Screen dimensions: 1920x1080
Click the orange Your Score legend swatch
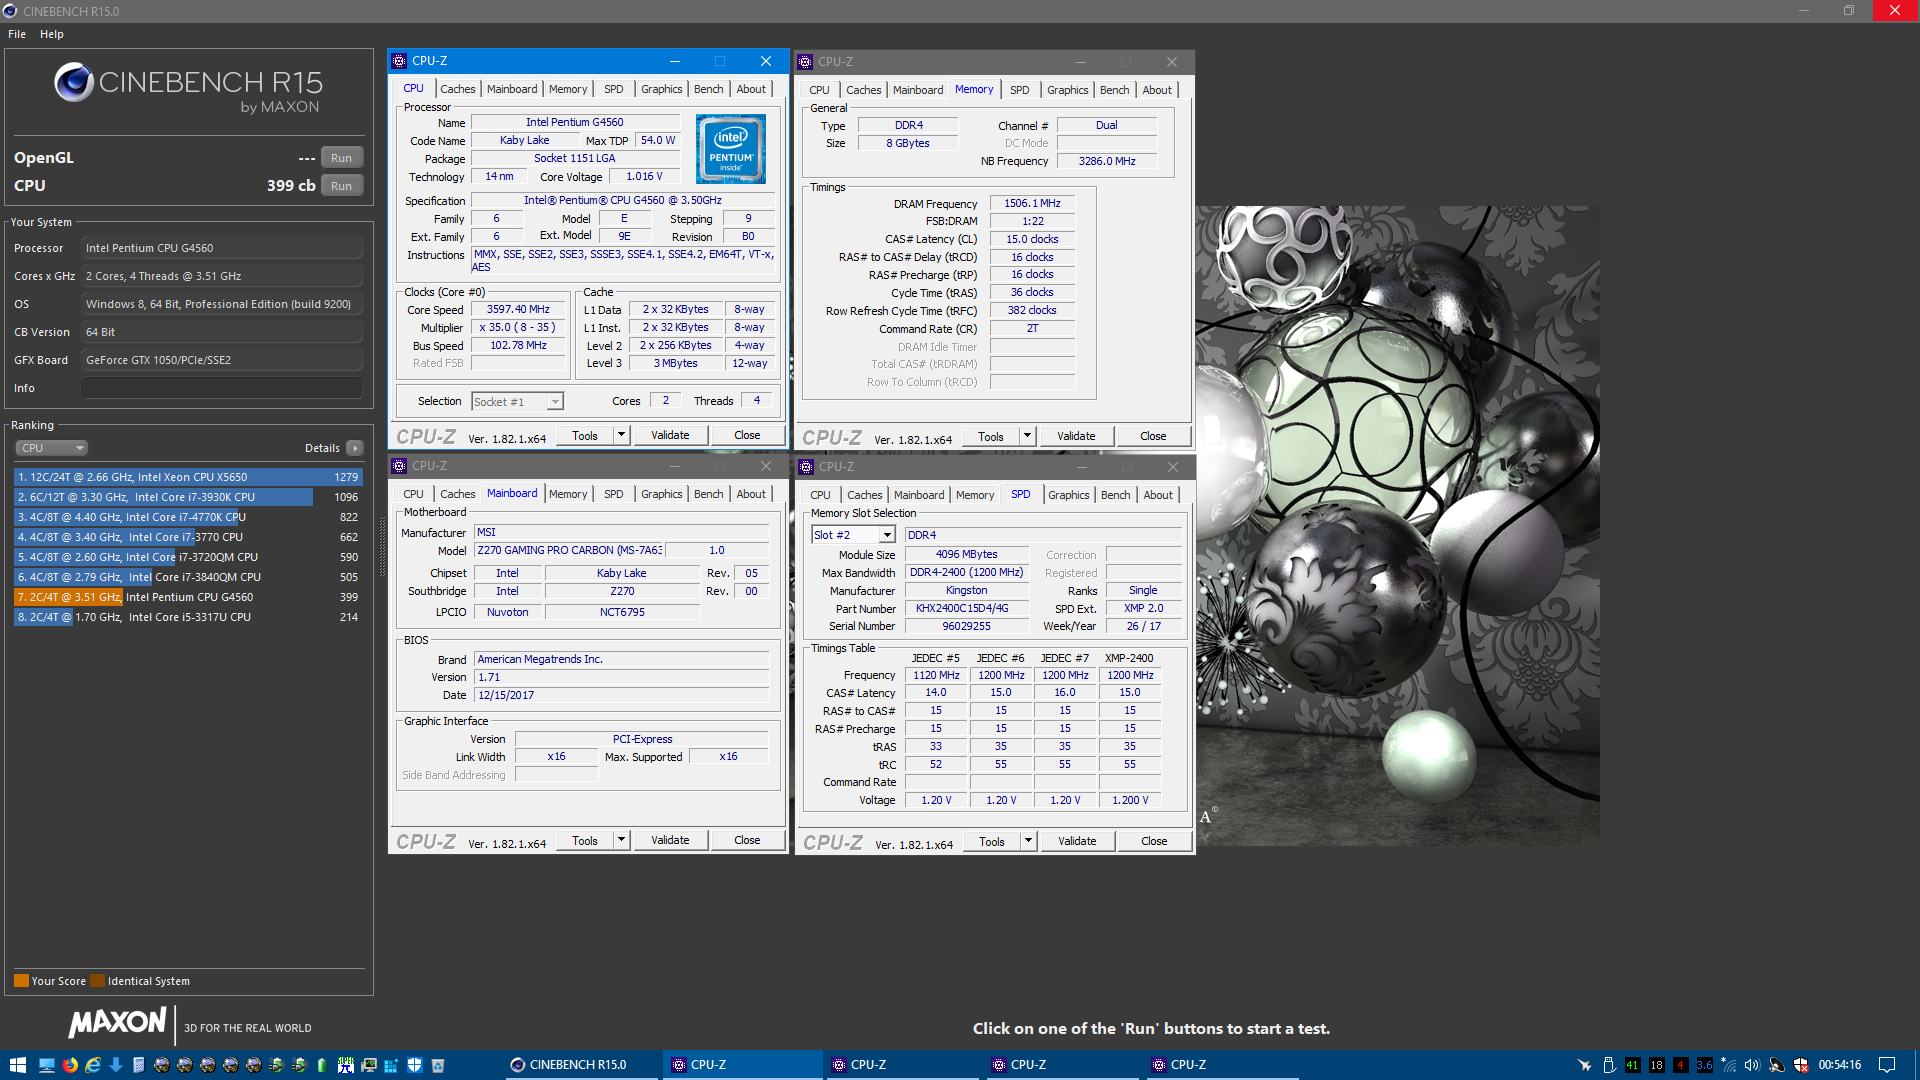[21, 981]
